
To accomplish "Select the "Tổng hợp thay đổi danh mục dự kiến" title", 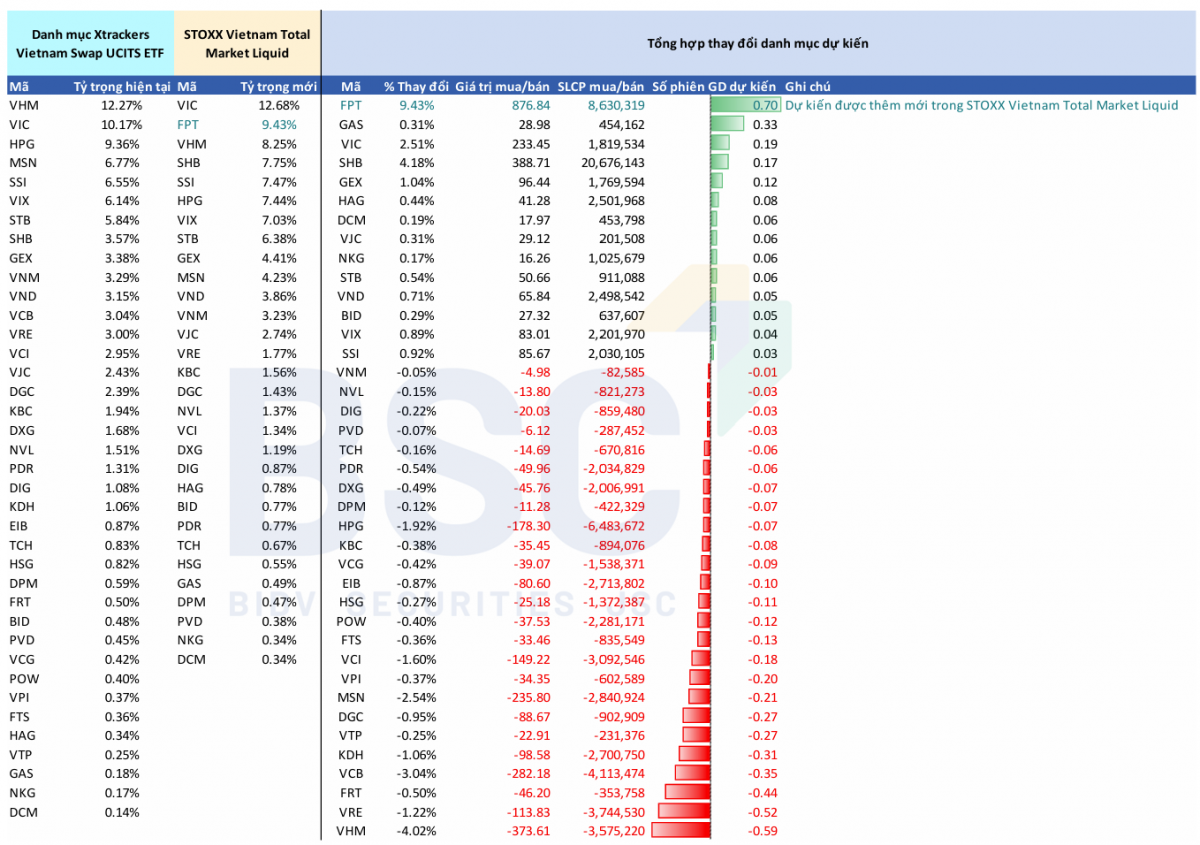I will coord(758,43).
